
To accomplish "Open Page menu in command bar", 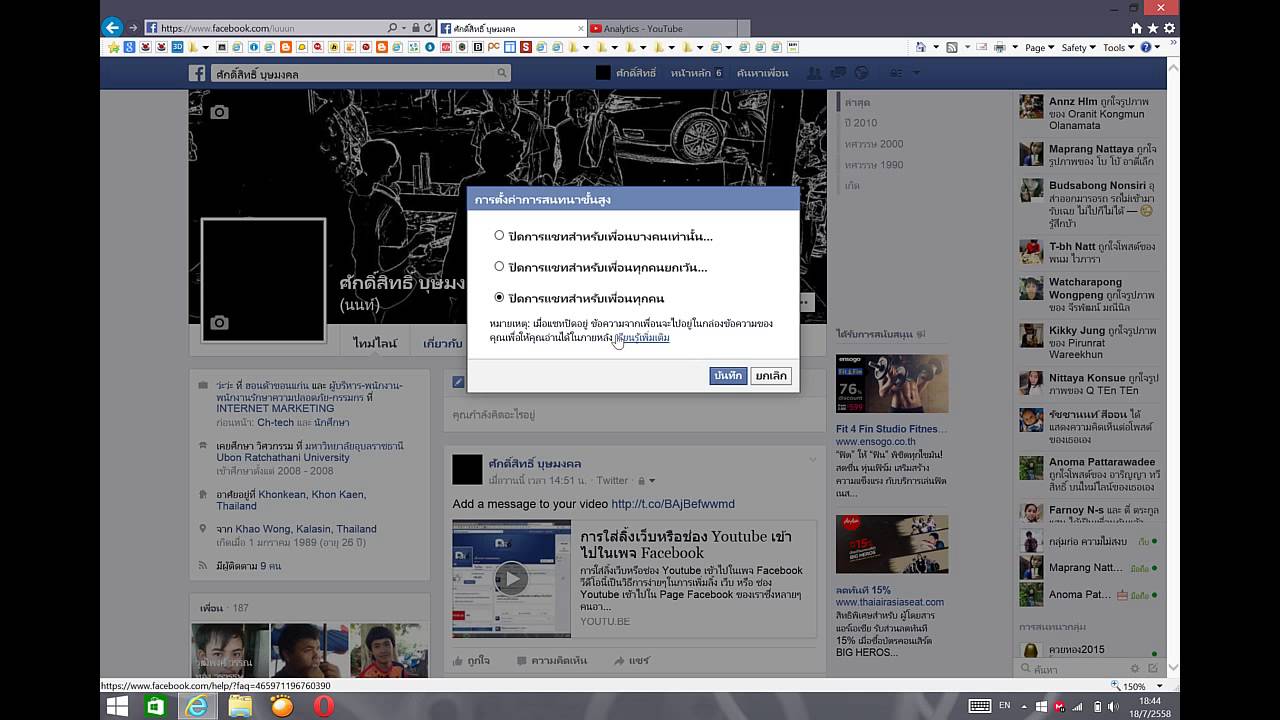I will 1039,47.
